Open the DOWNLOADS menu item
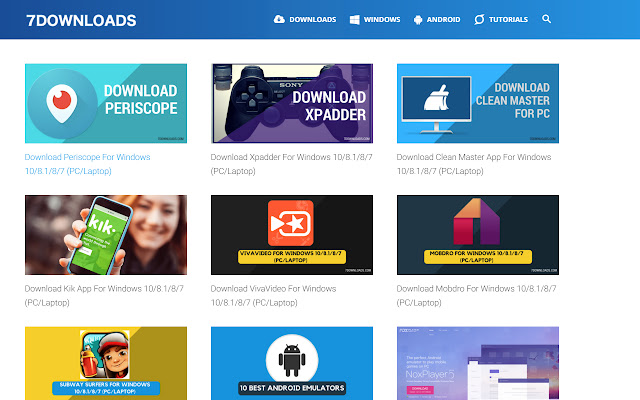 [x=313, y=20]
